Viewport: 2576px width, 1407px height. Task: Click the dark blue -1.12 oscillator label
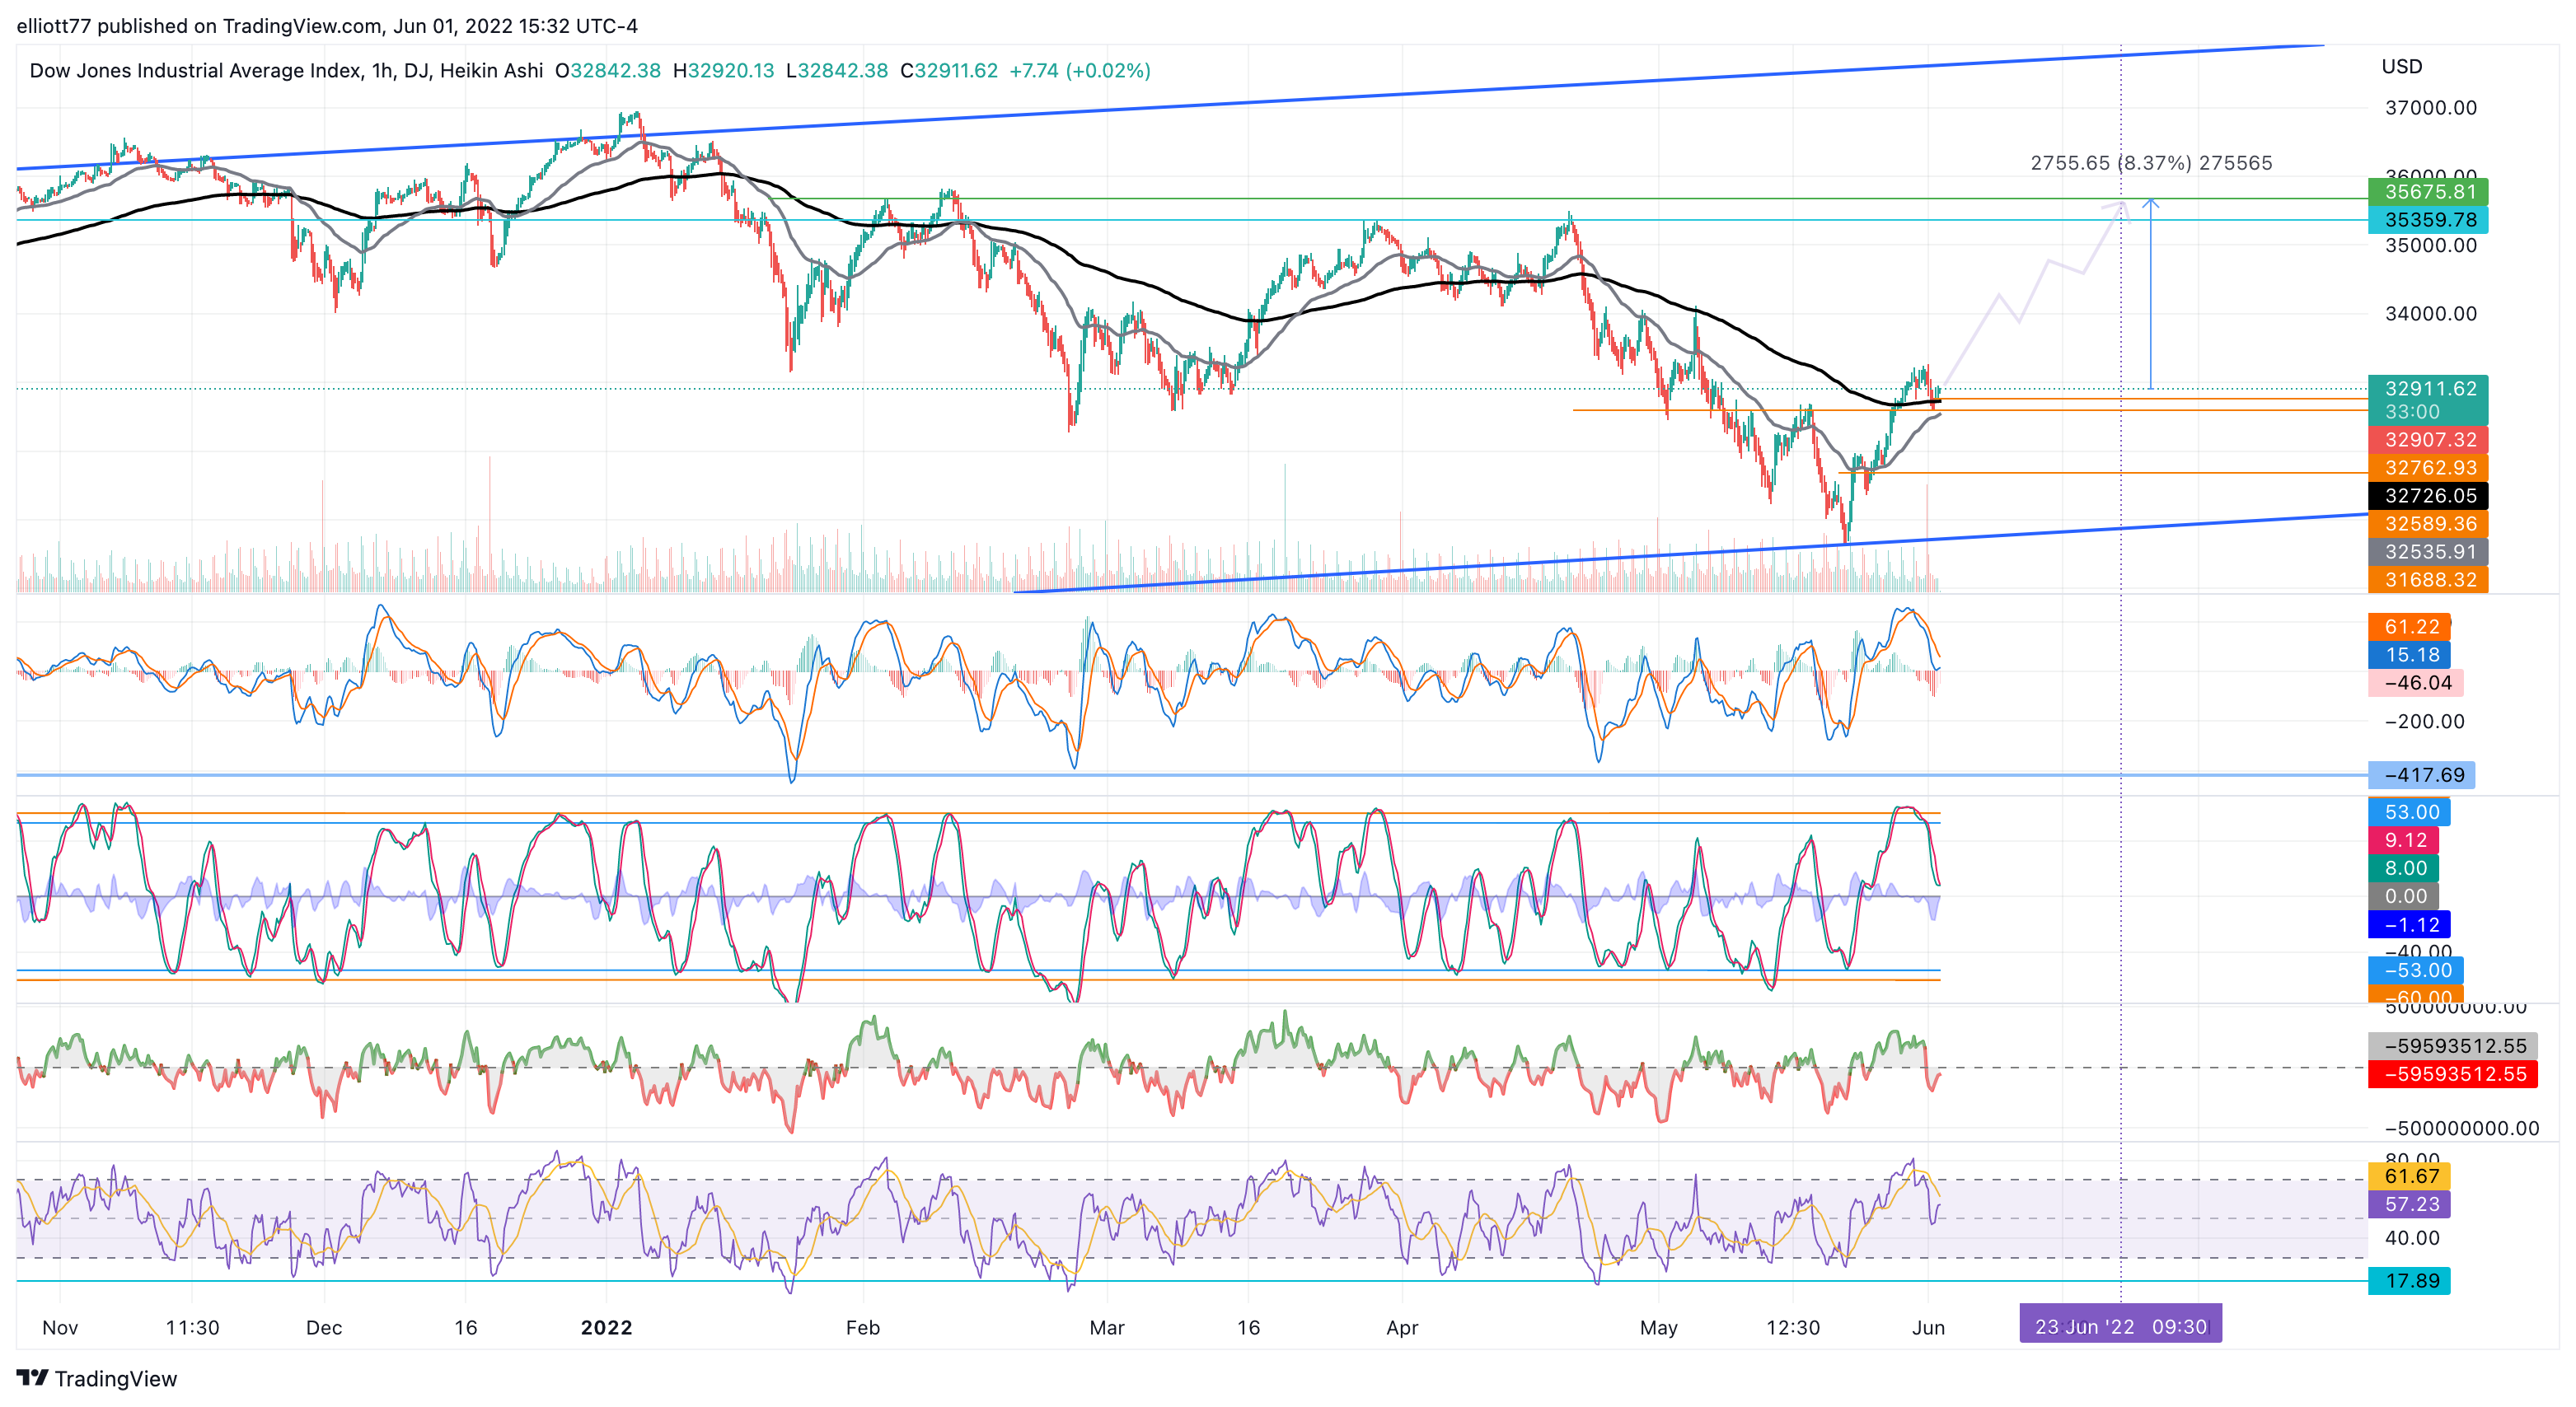(2409, 924)
